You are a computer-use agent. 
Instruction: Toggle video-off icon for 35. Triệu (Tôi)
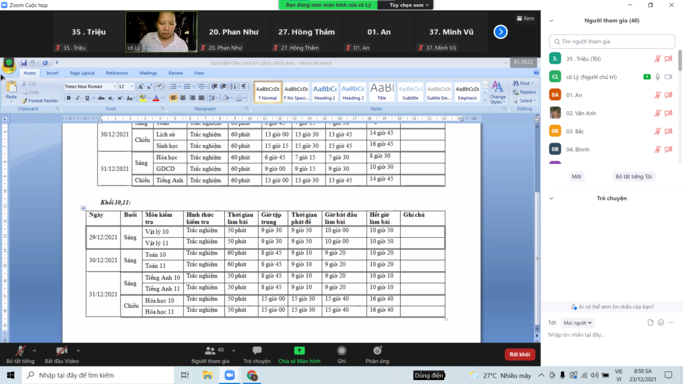[669, 59]
